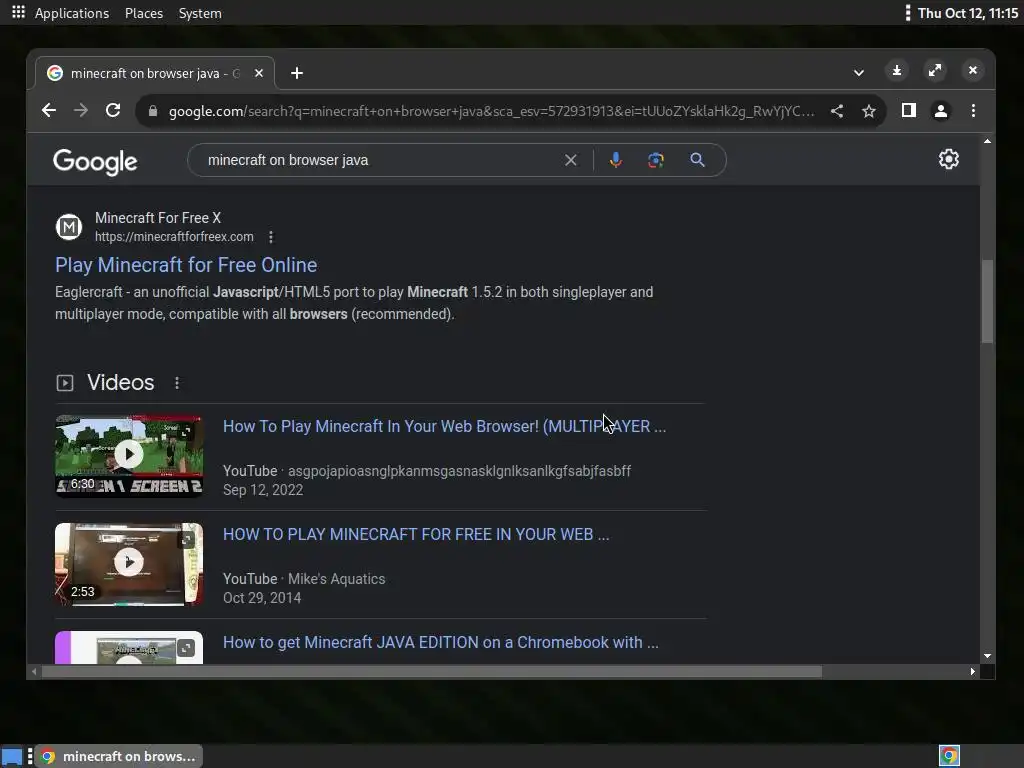Click the vertical scrollbar down arrow
Screen dimensions: 1024x768
pos(987,656)
